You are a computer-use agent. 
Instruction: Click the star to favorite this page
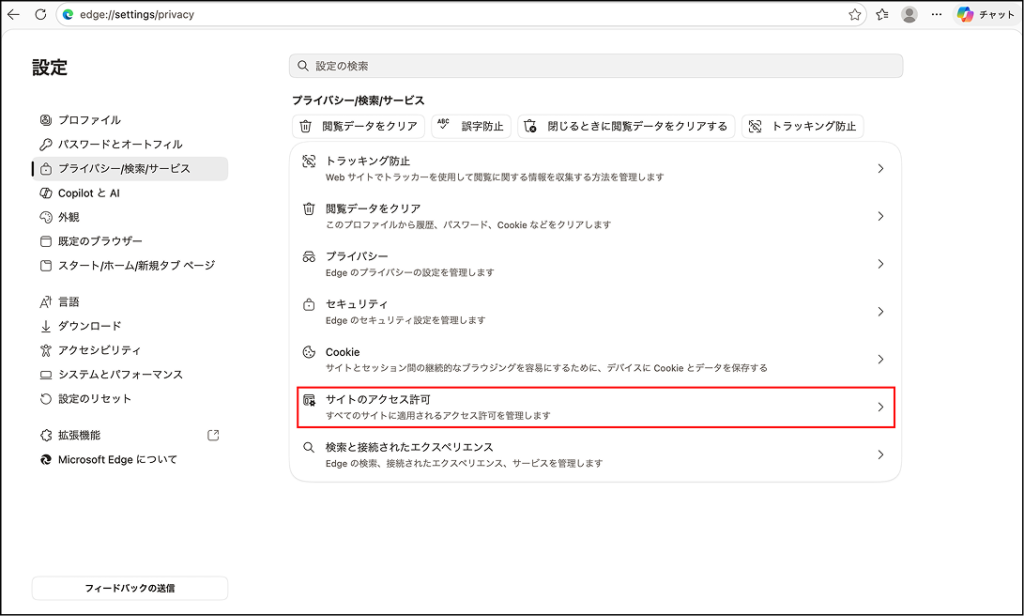[854, 14]
